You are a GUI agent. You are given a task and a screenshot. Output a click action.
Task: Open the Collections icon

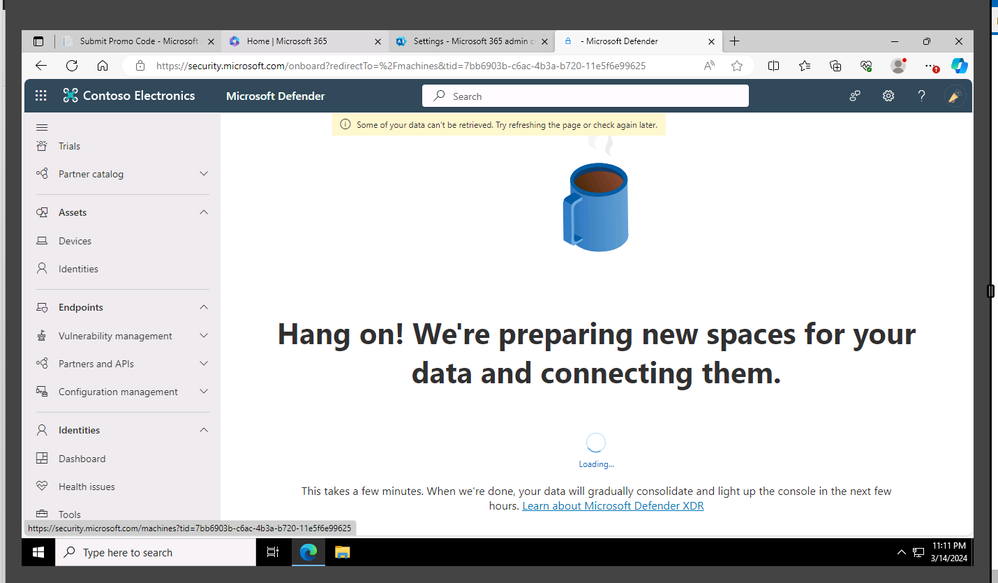(835, 66)
